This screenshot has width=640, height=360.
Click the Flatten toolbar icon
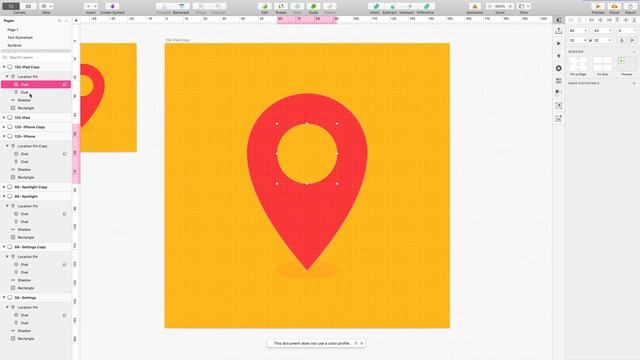pos(330,7)
